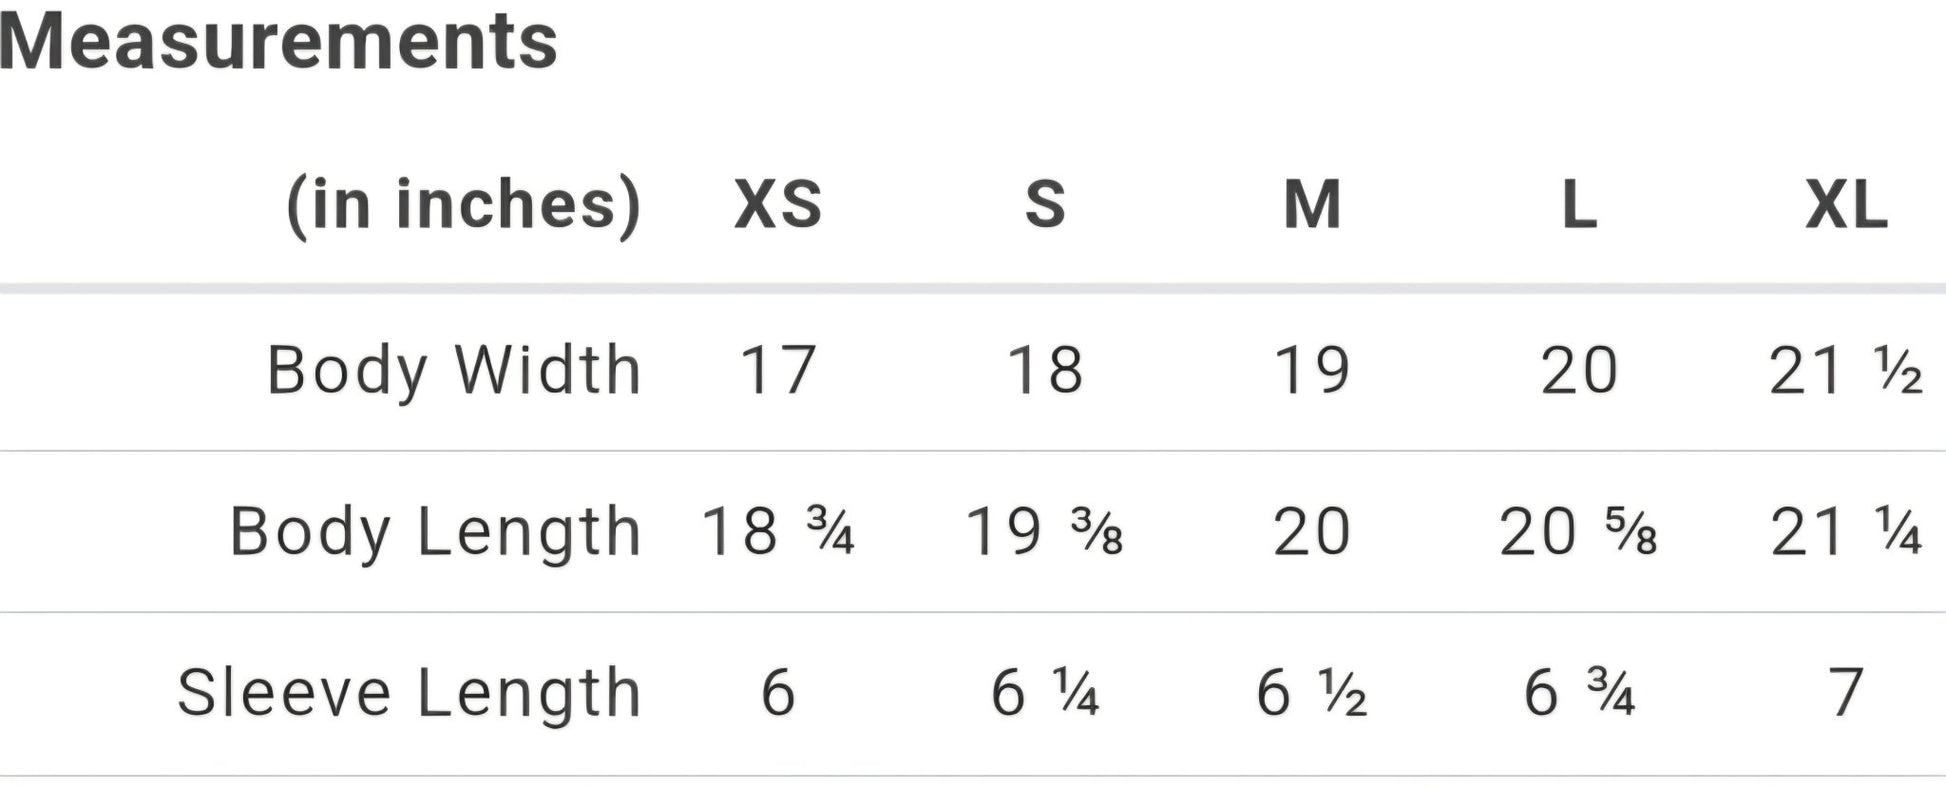Image resolution: width=1946 pixels, height=787 pixels.
Task: Click the Body Length value for size M
Action: [1312, 531]
